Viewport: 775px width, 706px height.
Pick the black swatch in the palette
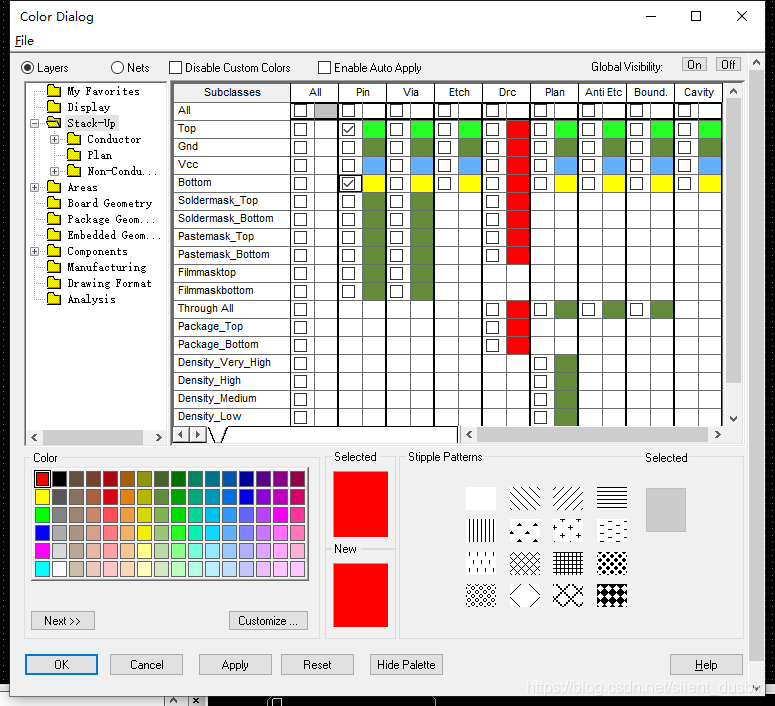pyautogui.click(x=59, y=479)
